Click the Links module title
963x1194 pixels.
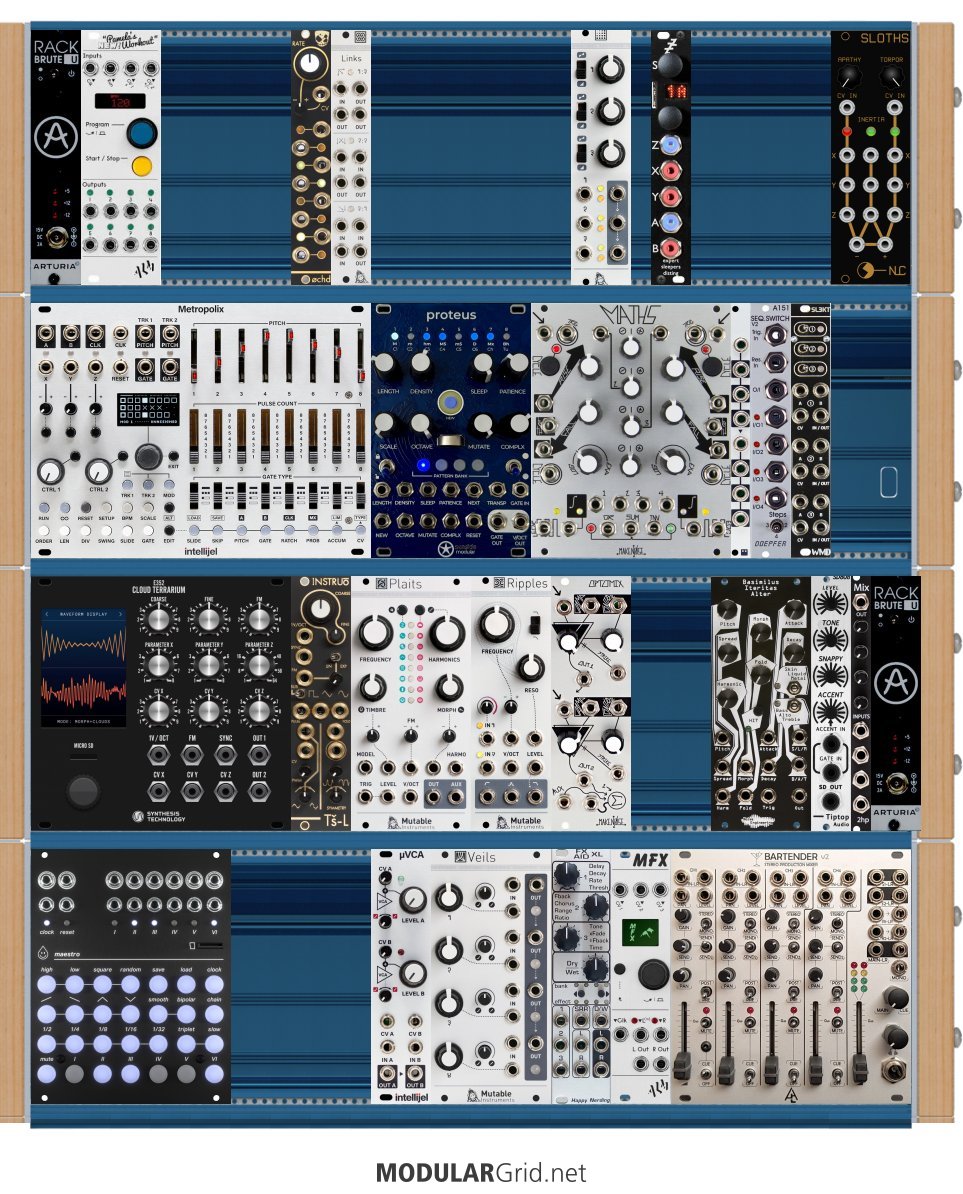pos(351,58)
